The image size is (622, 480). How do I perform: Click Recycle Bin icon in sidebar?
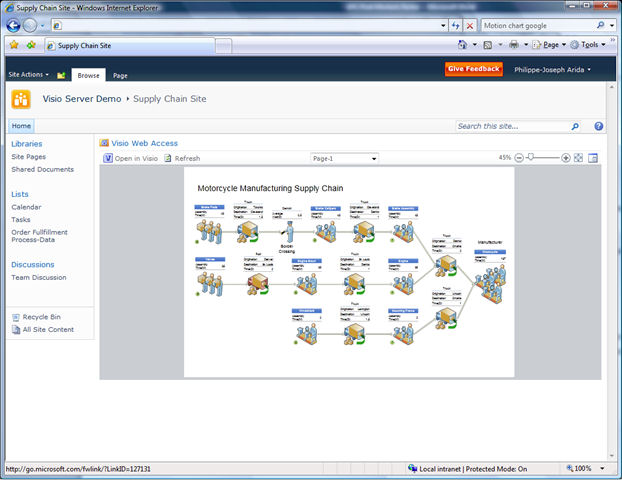16,317
